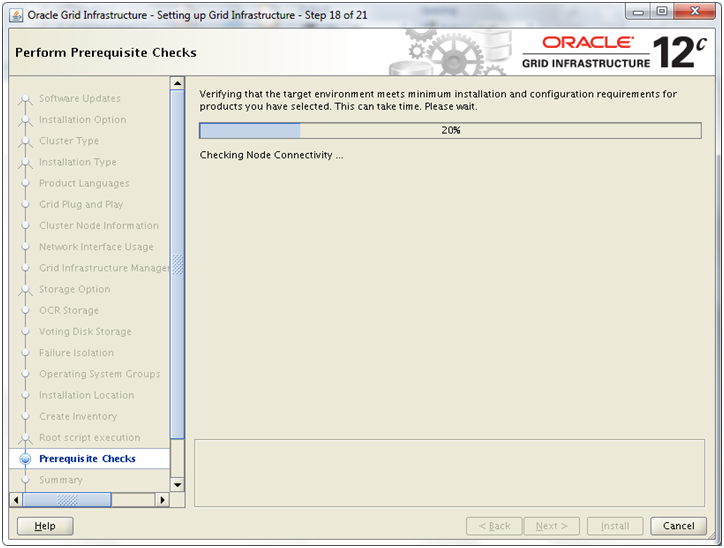The height and width of the screenshot is (548, 724).
Task: Select the Grid Infrastructure Management step
Action: (x=104, y=268)
